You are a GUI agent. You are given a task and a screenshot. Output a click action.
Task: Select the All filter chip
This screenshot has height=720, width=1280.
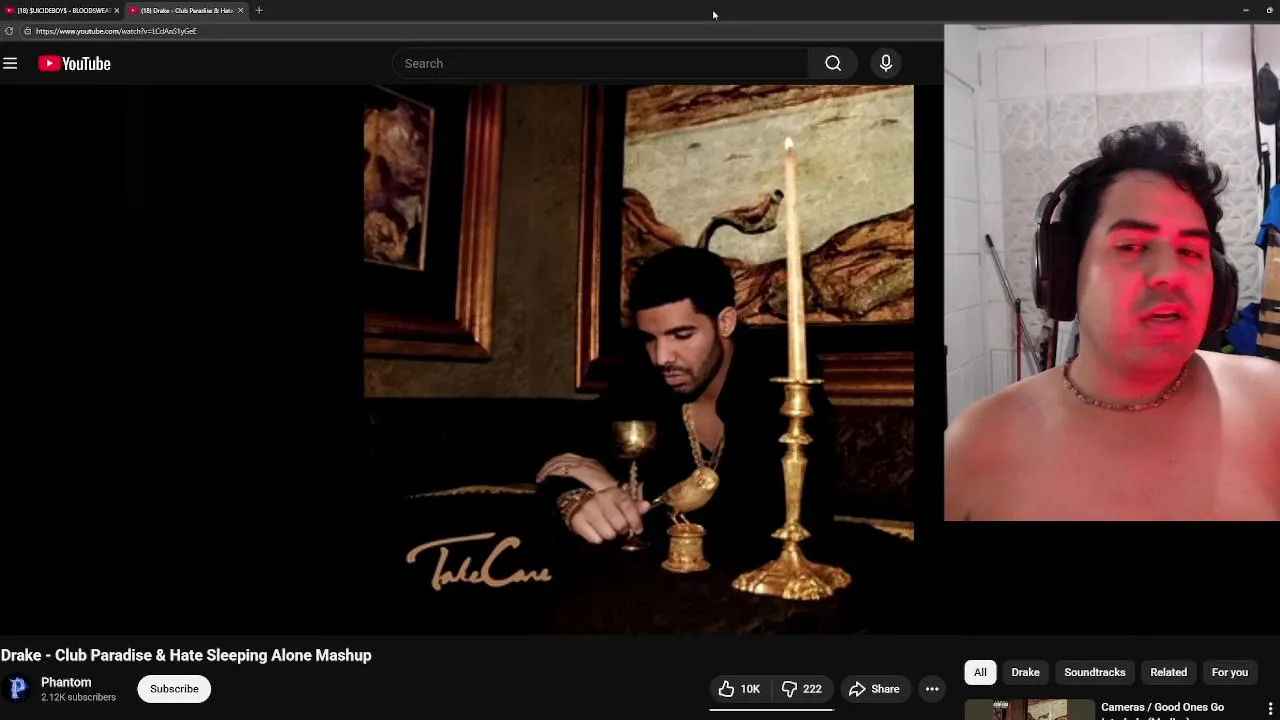(x=980, y=672)
